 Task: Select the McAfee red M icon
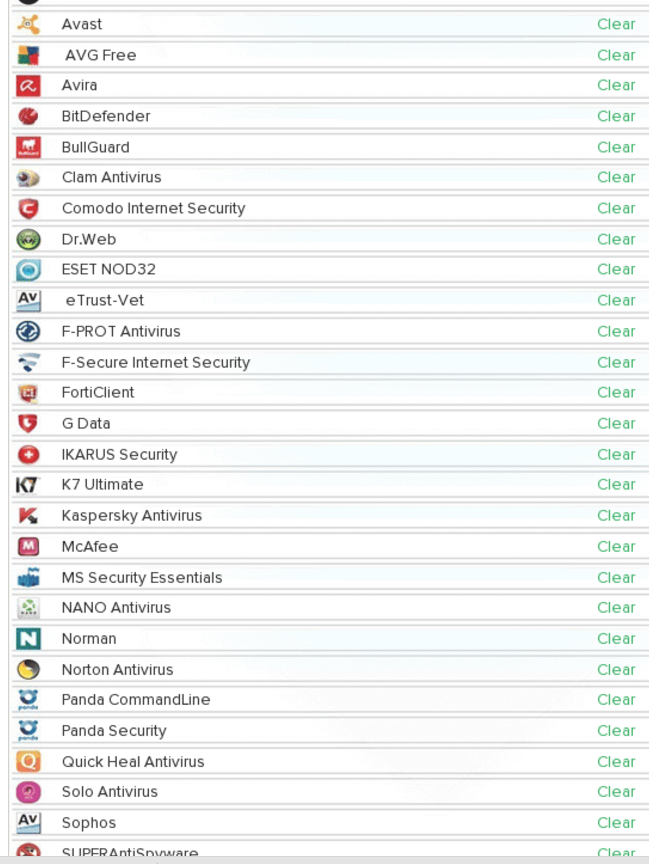28,547
